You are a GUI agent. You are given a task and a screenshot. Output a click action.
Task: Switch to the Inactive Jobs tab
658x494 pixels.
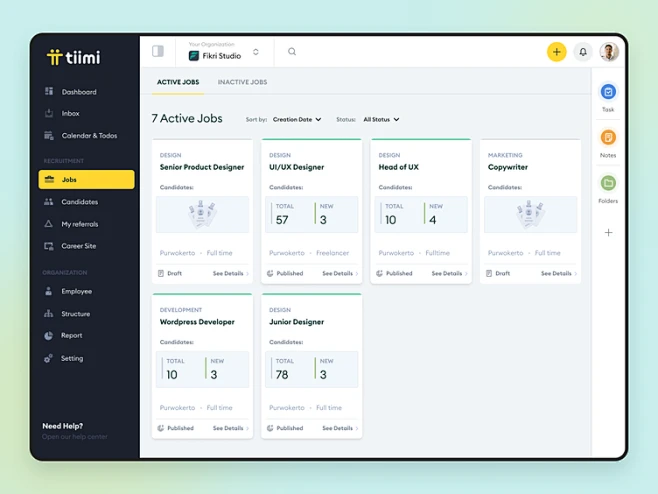click(242, 82)
